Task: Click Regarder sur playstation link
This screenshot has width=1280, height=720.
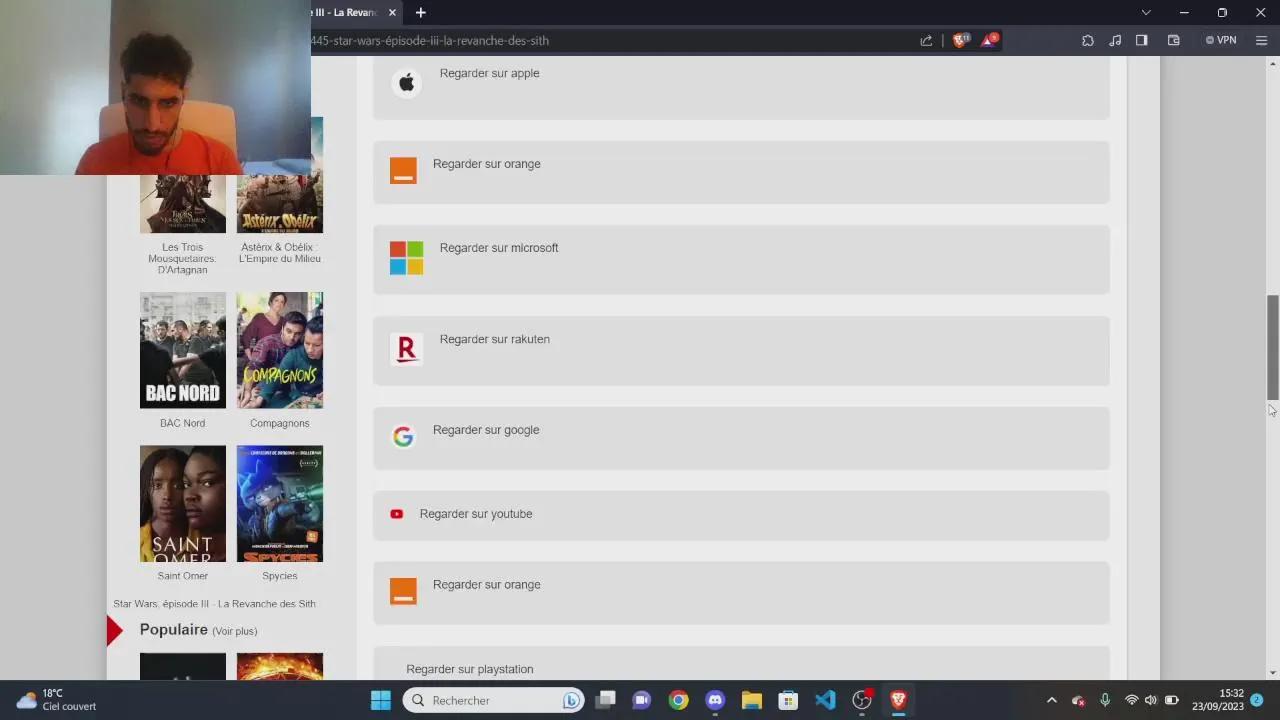Action: point(470,669)
